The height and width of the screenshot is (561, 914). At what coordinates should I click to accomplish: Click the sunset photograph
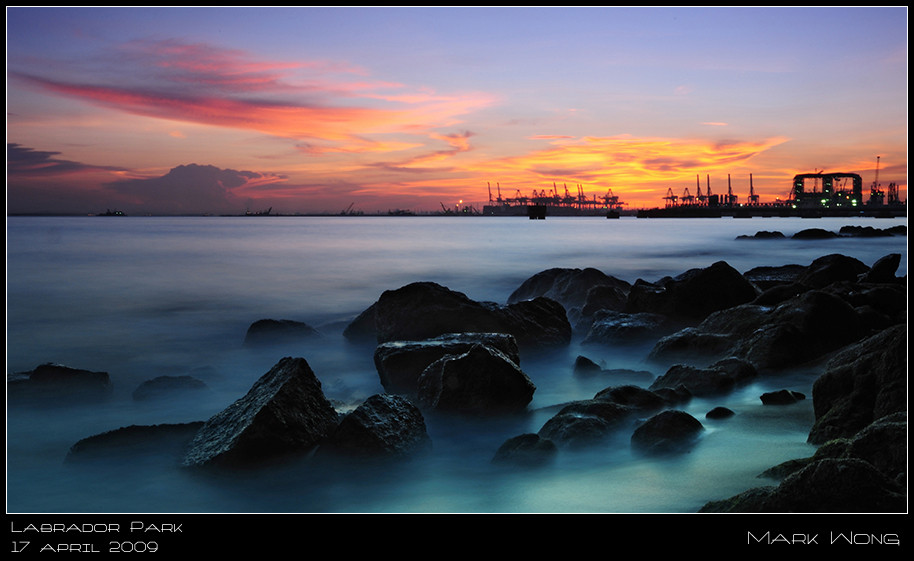457,260
